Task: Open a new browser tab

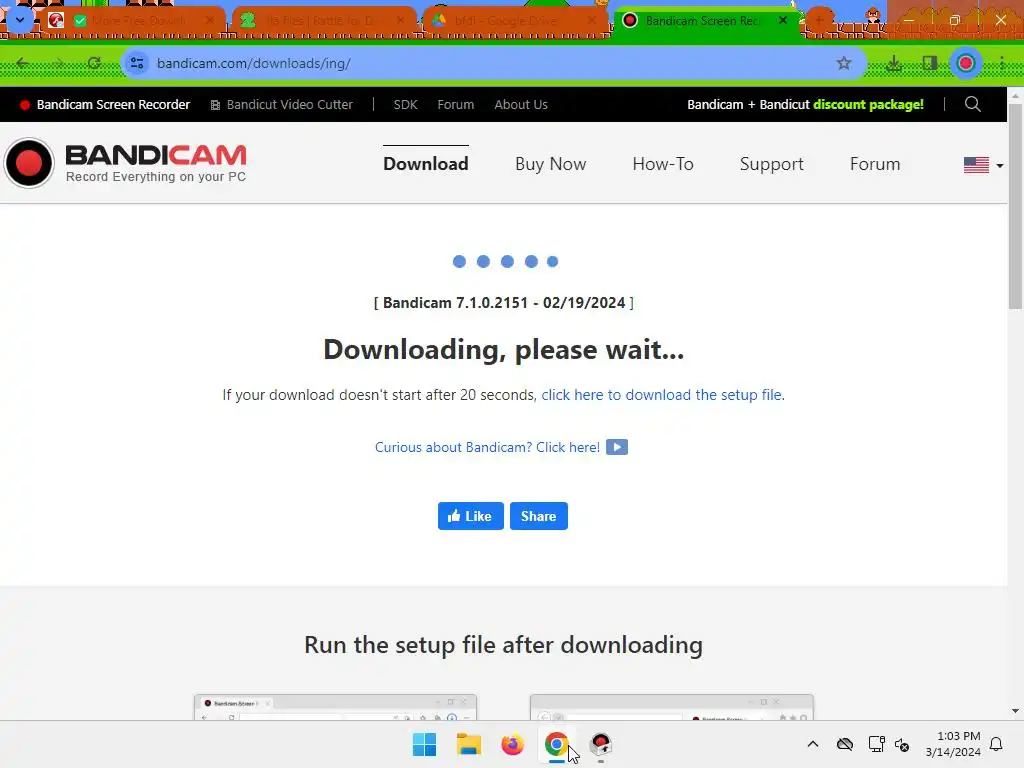Action: pyautogui.click(x=820, y=20)
